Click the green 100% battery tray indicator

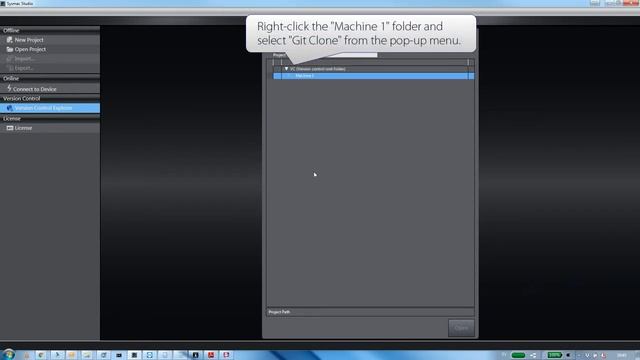pyautogui.click(x=554, y=355)
